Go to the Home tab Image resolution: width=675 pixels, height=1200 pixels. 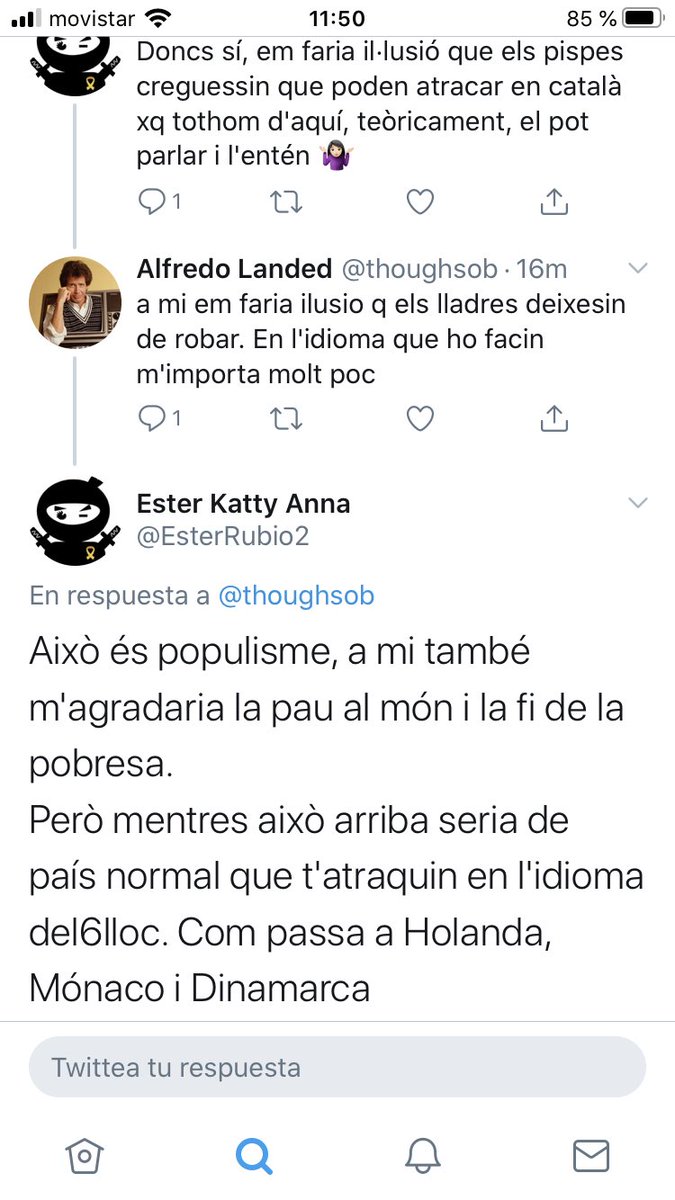coord(84,1156)
